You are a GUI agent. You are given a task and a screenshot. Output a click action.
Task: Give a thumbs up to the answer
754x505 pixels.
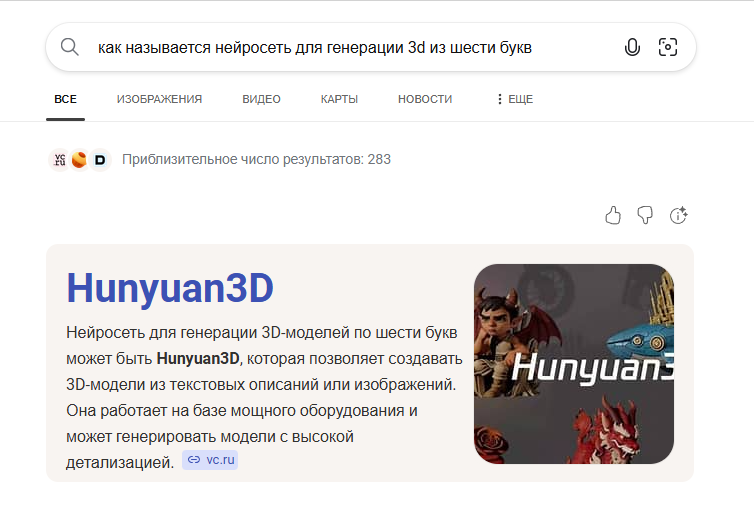[613, 215]
